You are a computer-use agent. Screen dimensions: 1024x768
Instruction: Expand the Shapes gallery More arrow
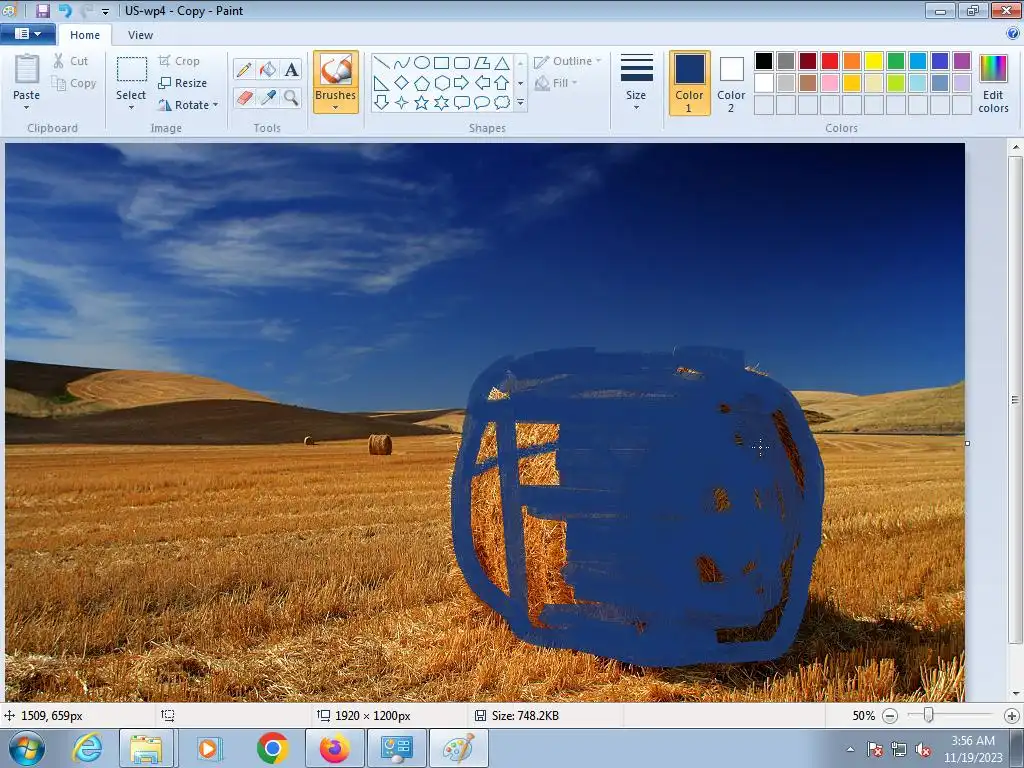(x=520, y=103)
